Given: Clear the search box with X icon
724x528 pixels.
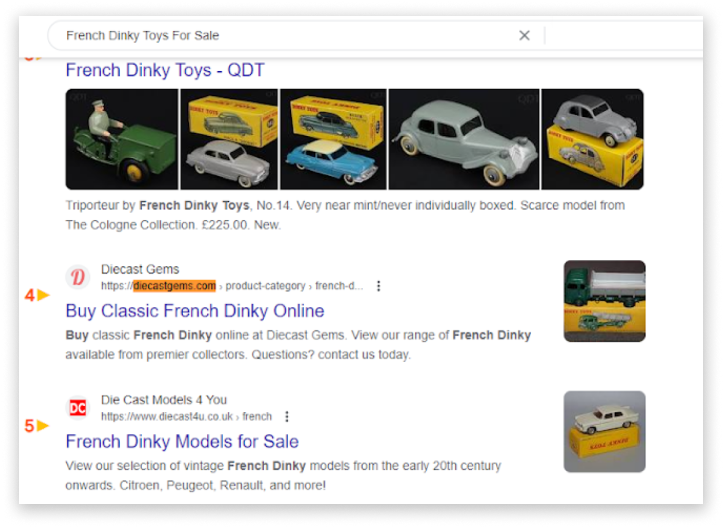Looking at the screenshot, I should click(x=524, y=35).
